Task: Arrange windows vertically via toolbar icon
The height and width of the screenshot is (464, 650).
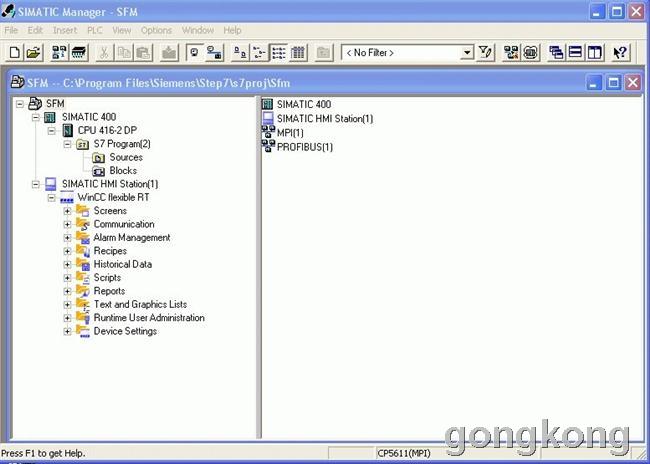Action: coord(595,53)
